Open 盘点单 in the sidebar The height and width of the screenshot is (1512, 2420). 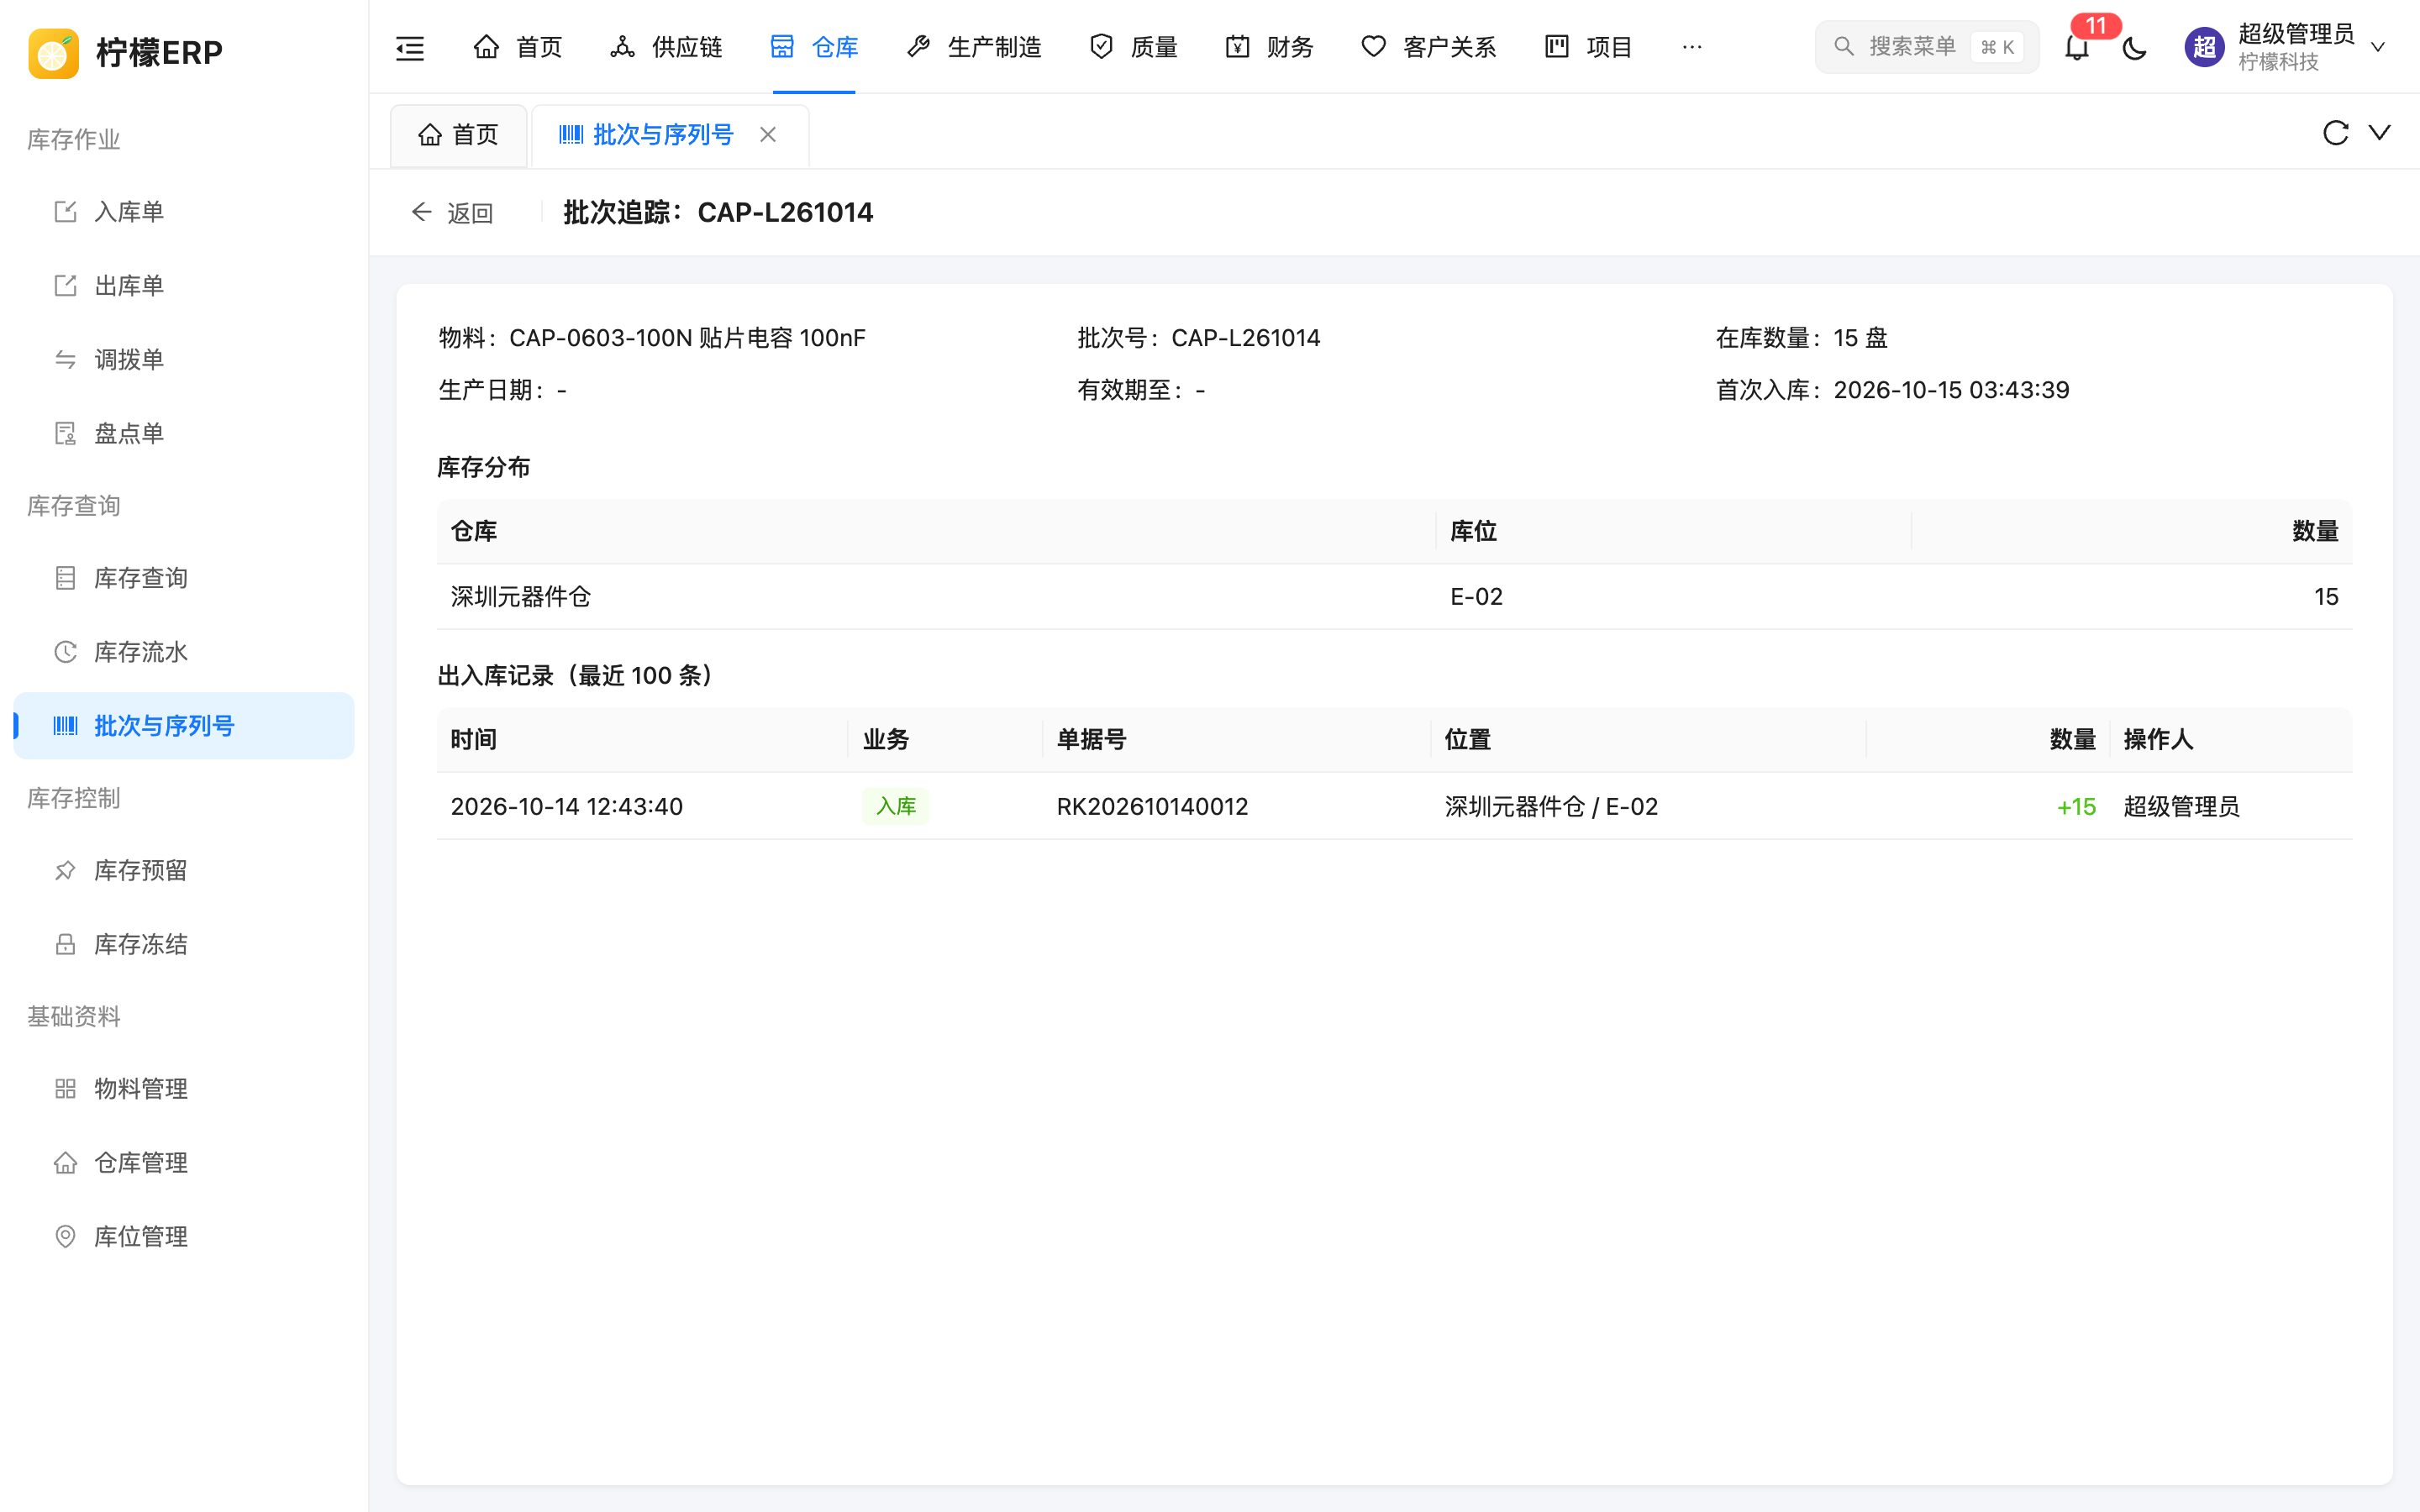click(x=184, y=434)
